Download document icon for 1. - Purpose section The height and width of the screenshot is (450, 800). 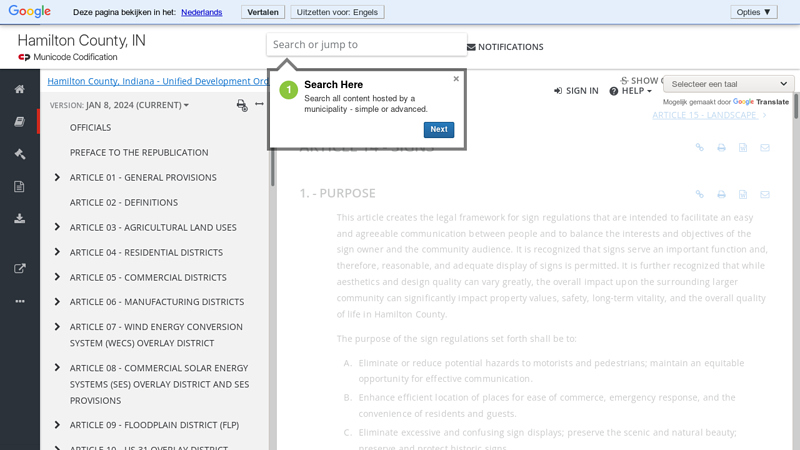tap(743, 194)
